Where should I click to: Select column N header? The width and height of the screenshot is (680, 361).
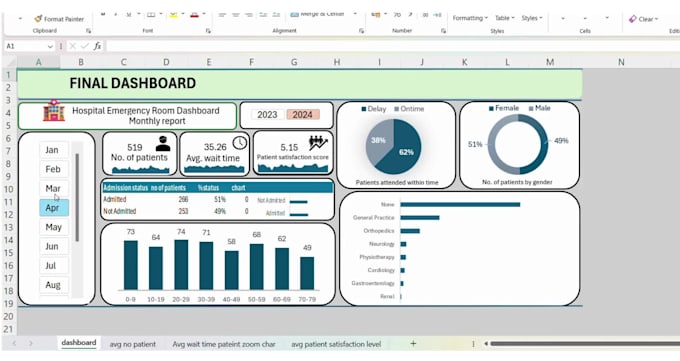pos(621,62)
